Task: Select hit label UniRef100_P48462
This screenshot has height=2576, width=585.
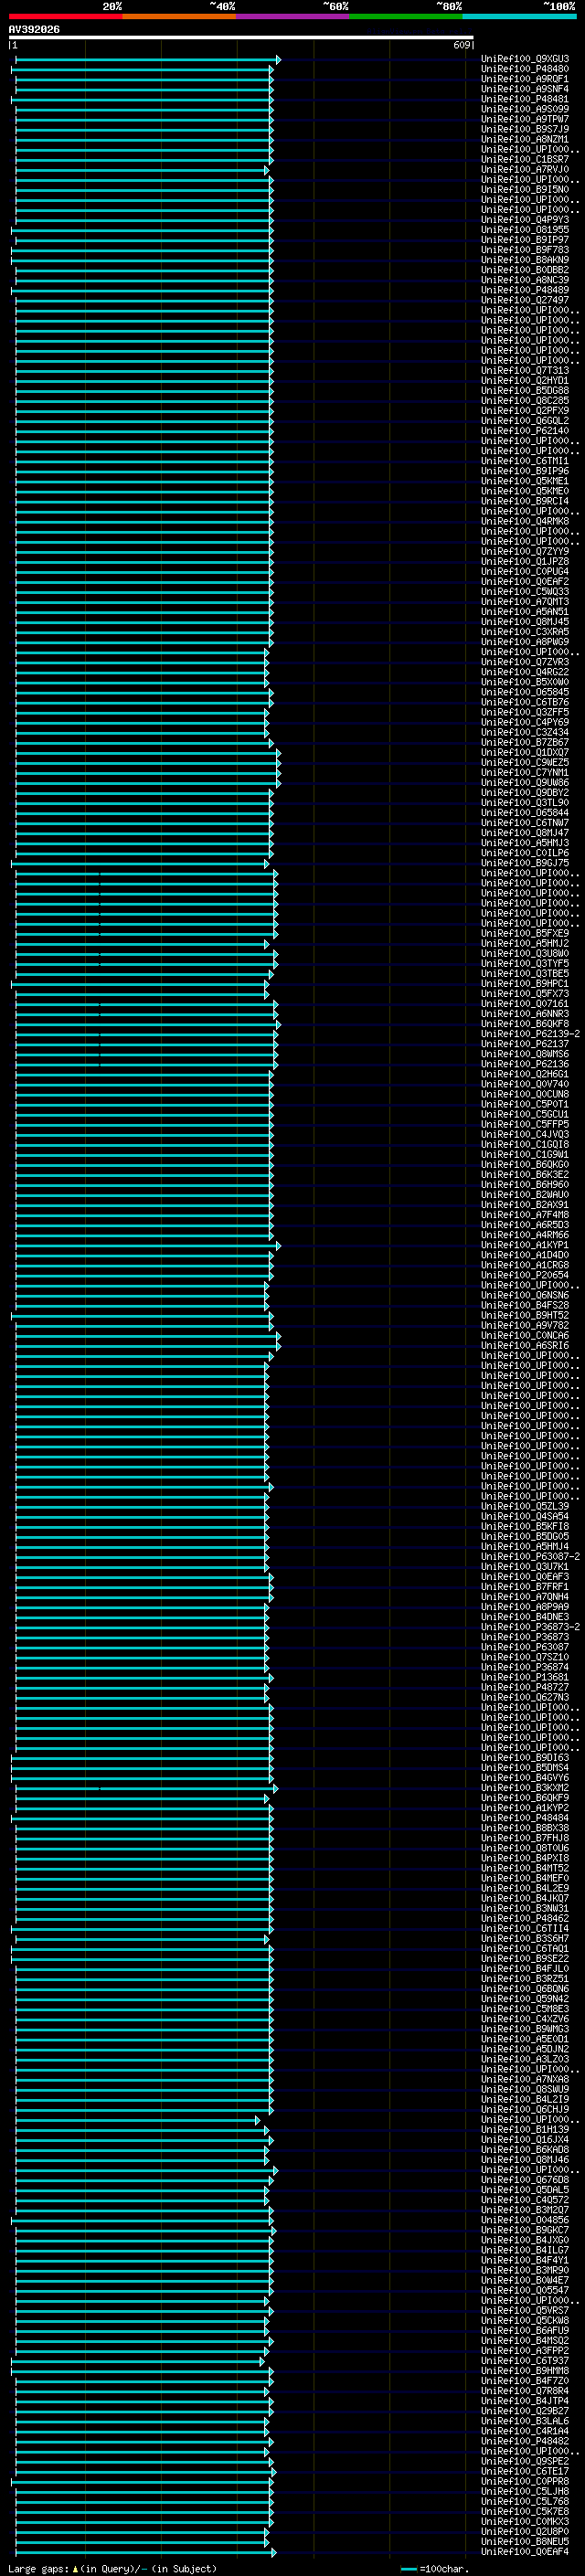Action: pos(525,1920)
